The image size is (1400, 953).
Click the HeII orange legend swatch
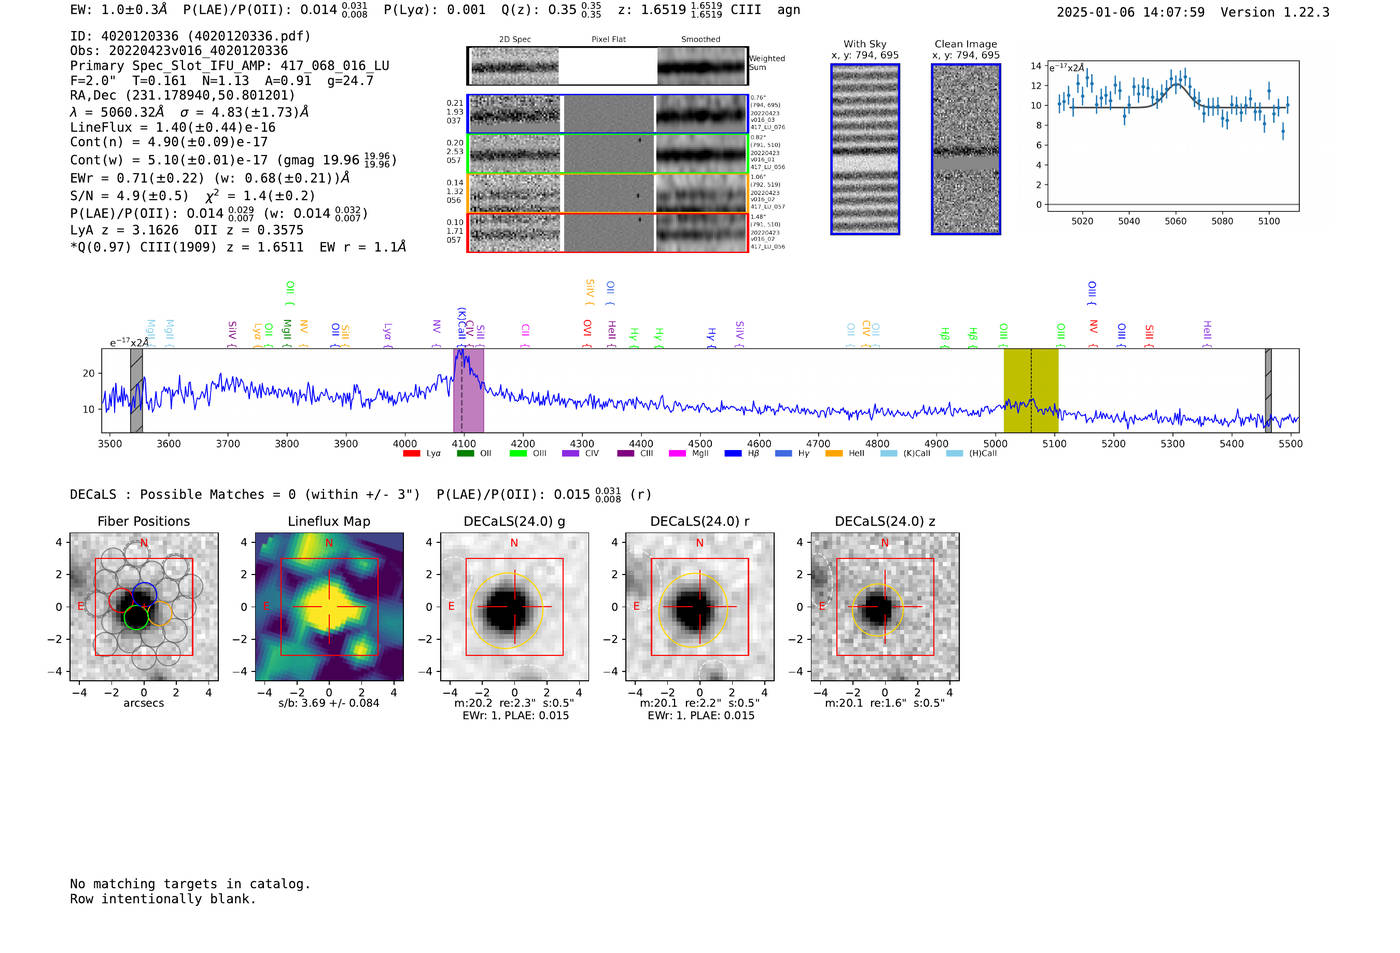tap(834, 454)
